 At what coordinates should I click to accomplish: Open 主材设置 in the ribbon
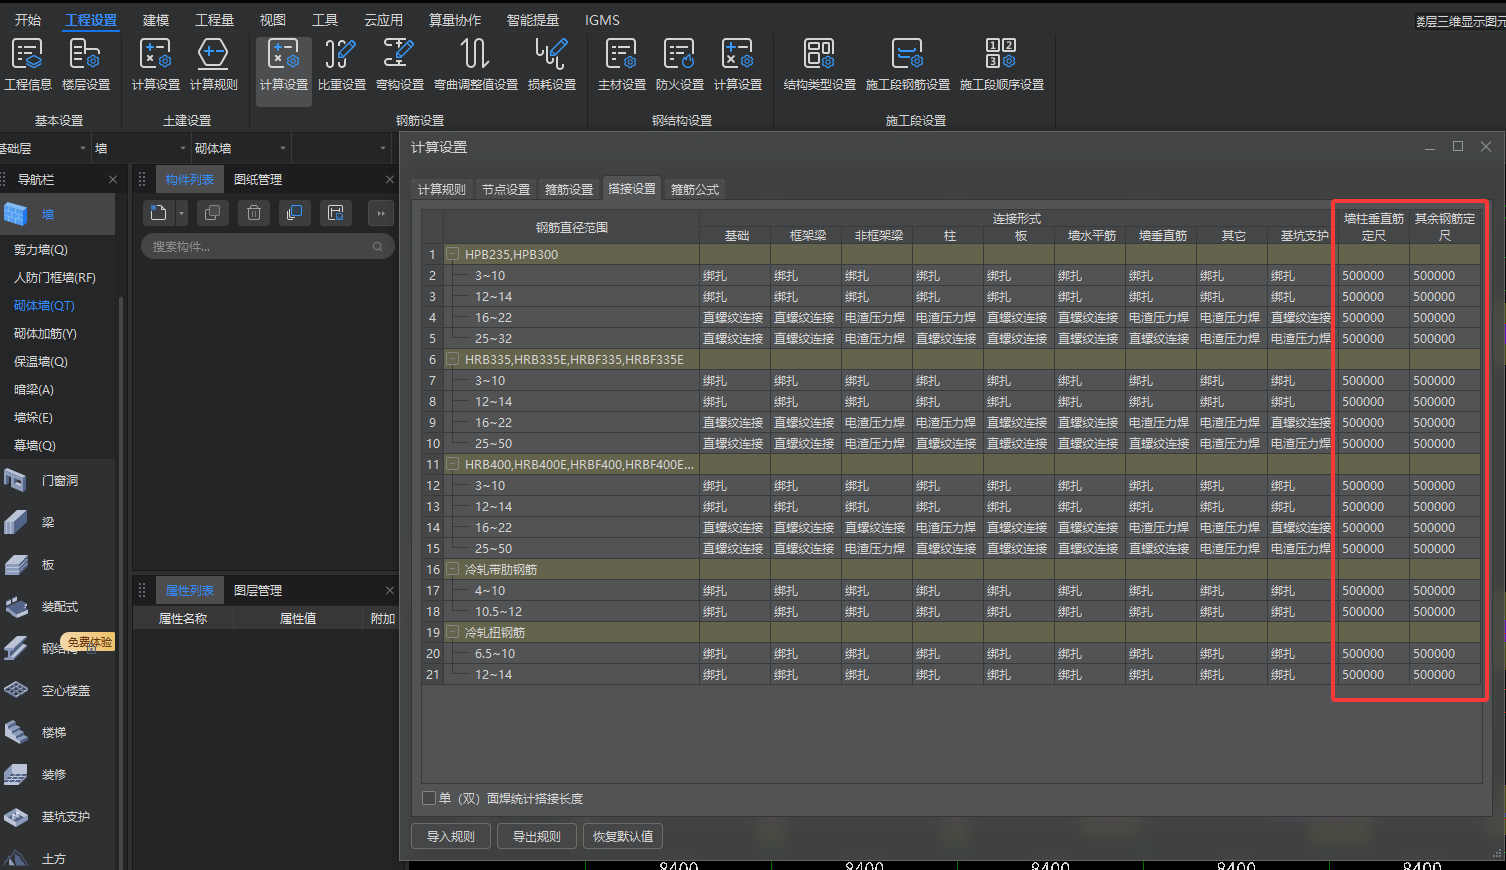click(x=622, y=65)
